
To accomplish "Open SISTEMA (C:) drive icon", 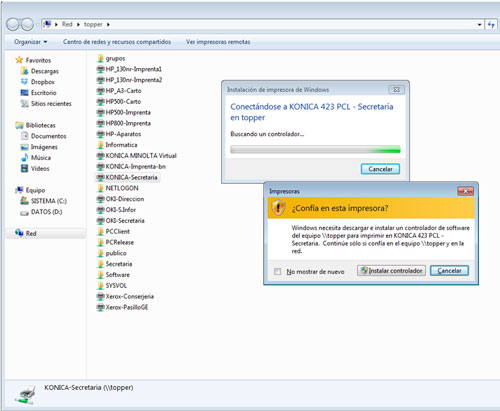I will pos(24,201).
